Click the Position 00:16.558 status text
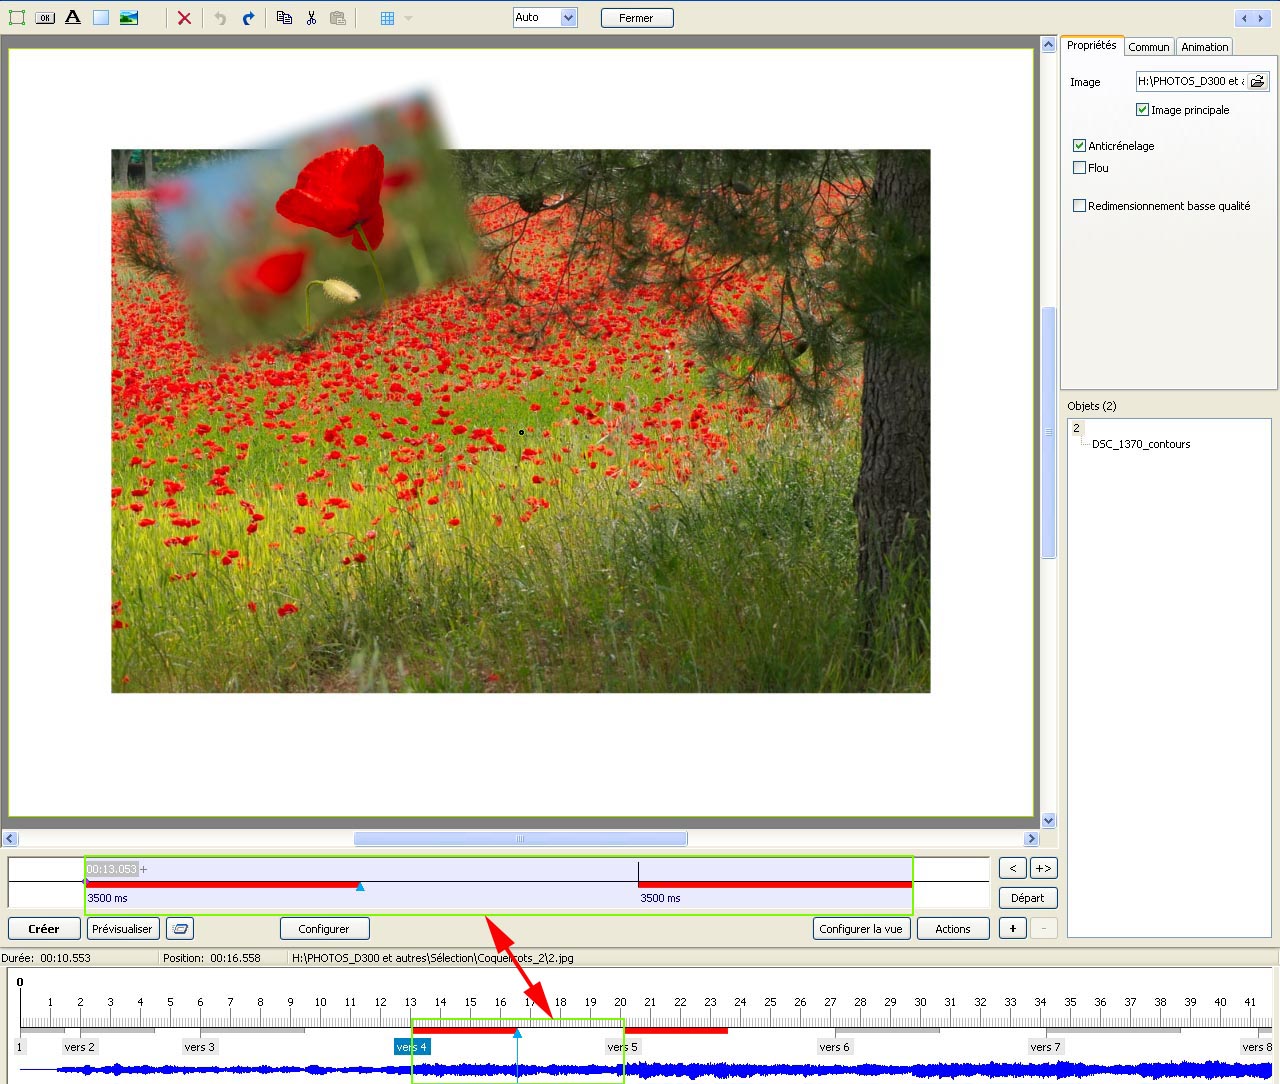1280x1084 pixels. (x=211, y=958)
